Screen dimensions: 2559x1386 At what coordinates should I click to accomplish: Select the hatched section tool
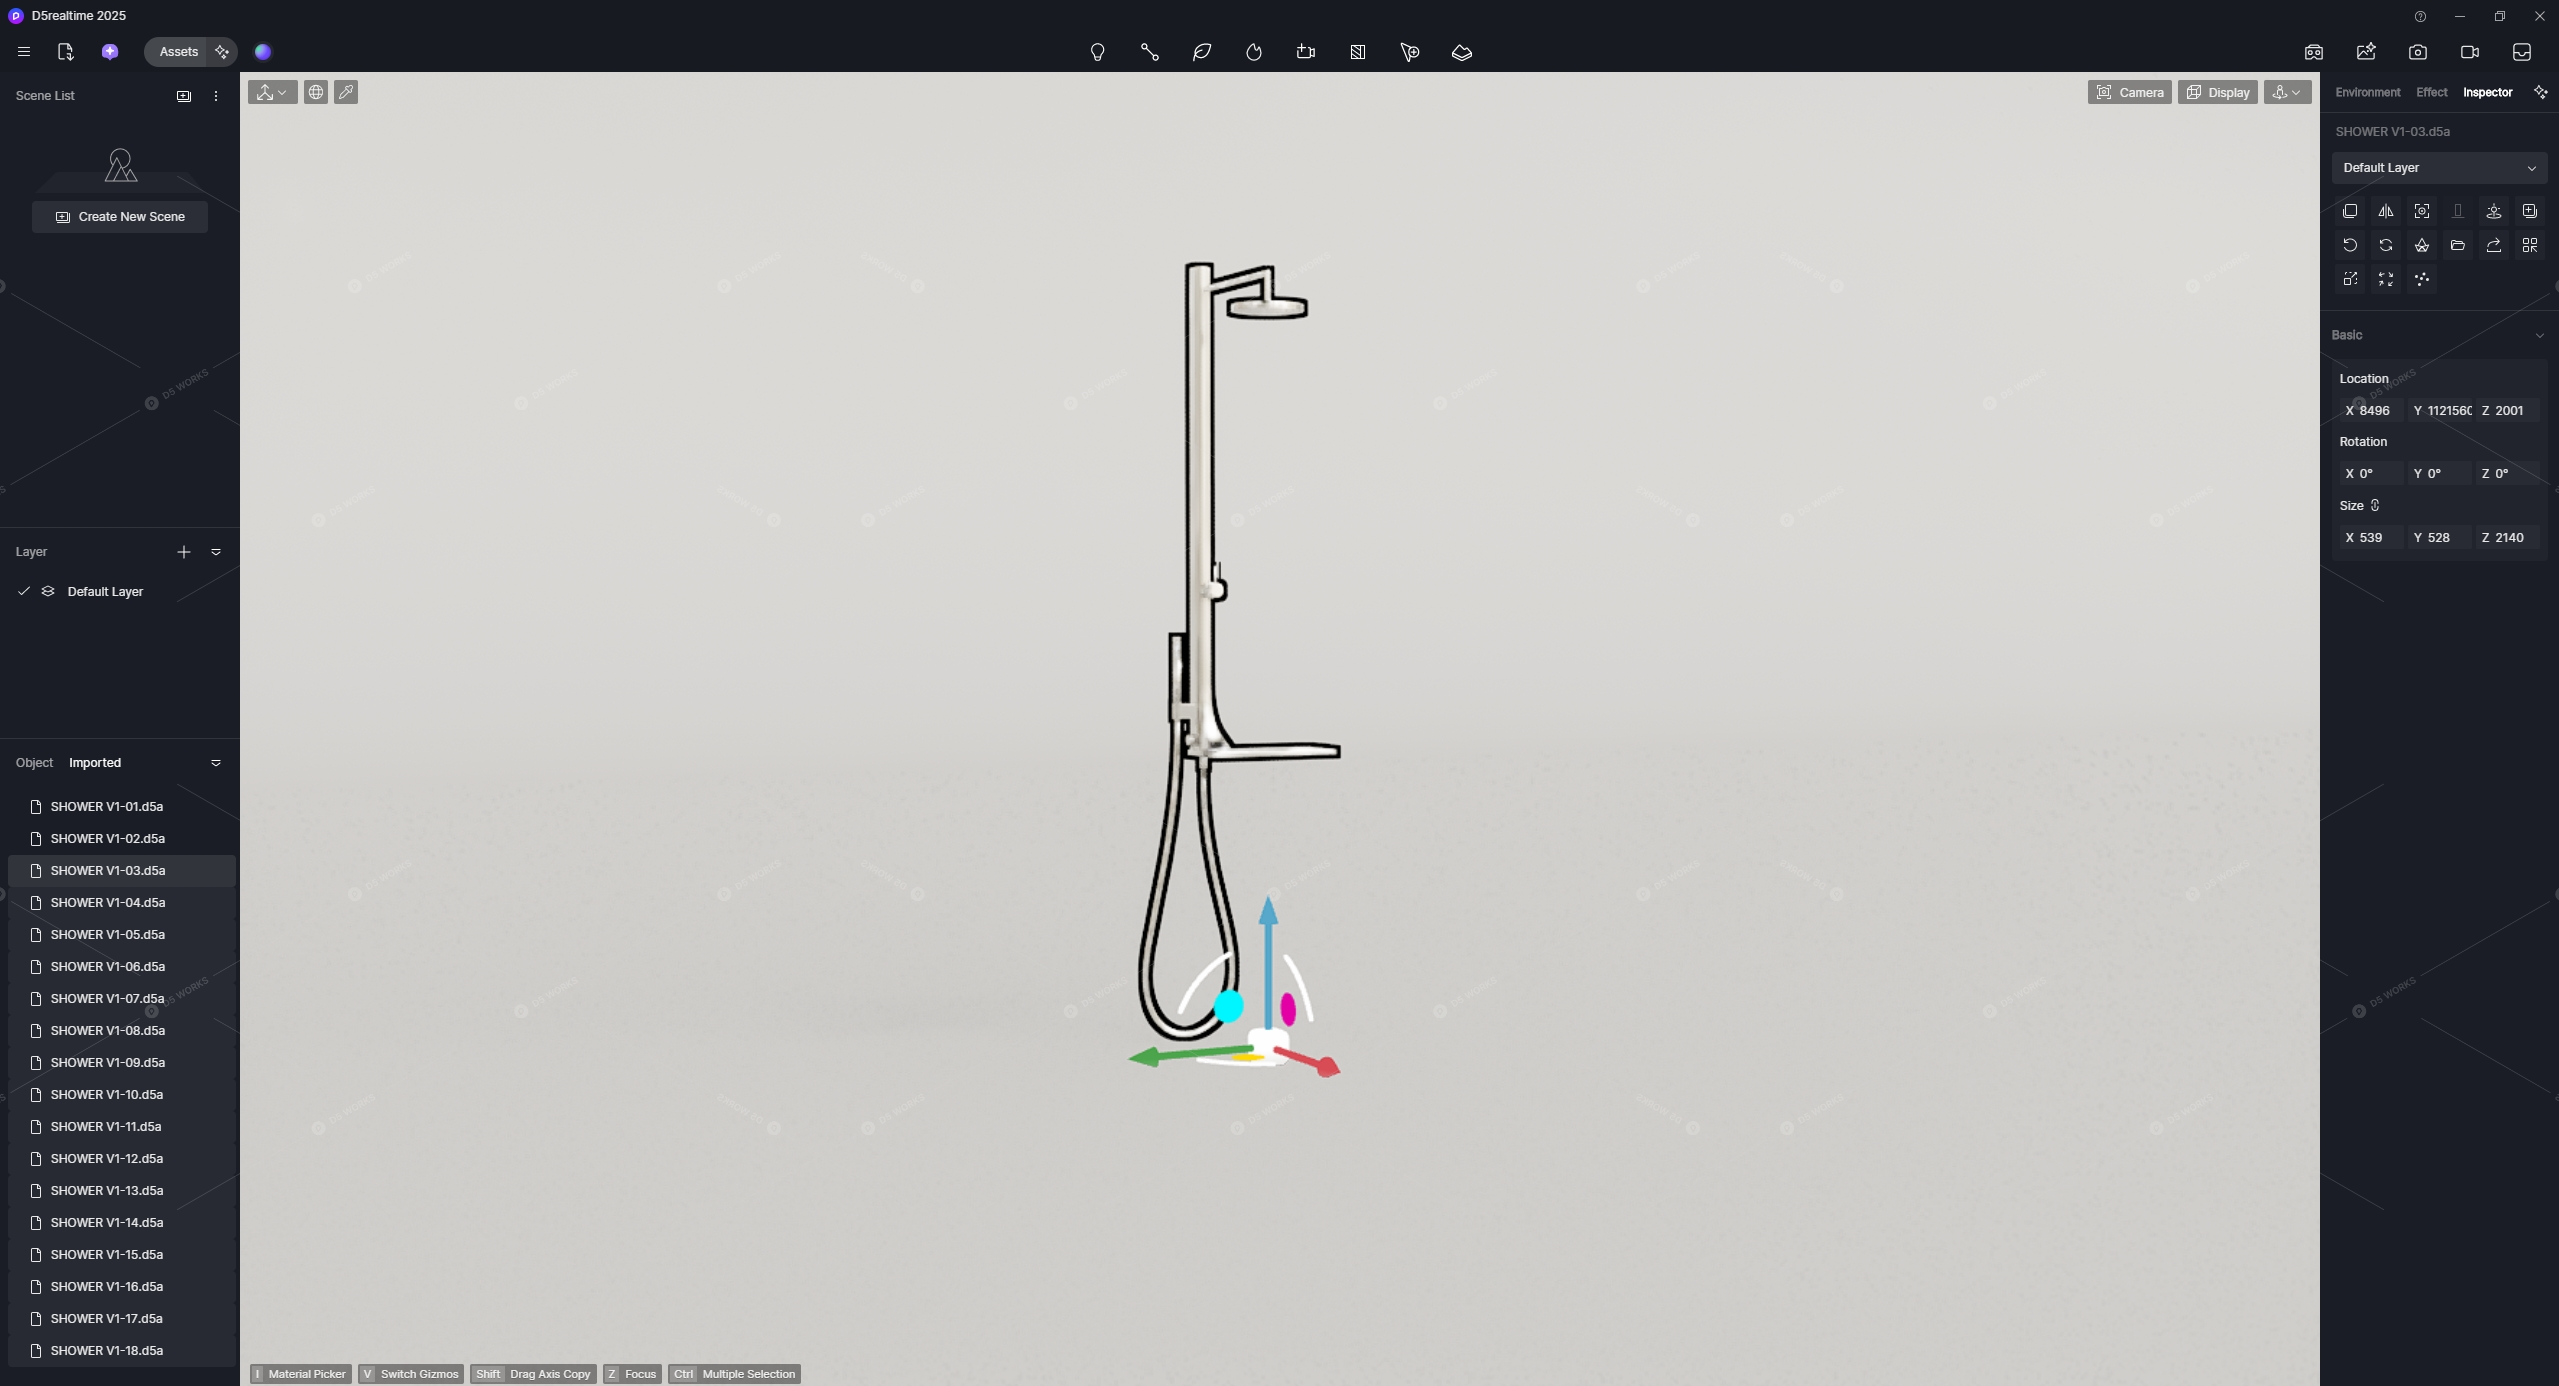pyautogui.click(x=1357, y=52)
